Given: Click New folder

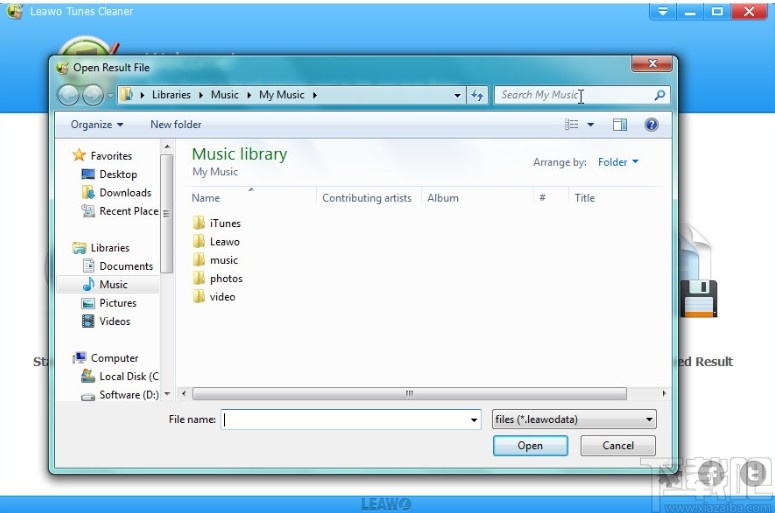Looking at the screenshot, I should pyautogui.click(x=176, y=125).
